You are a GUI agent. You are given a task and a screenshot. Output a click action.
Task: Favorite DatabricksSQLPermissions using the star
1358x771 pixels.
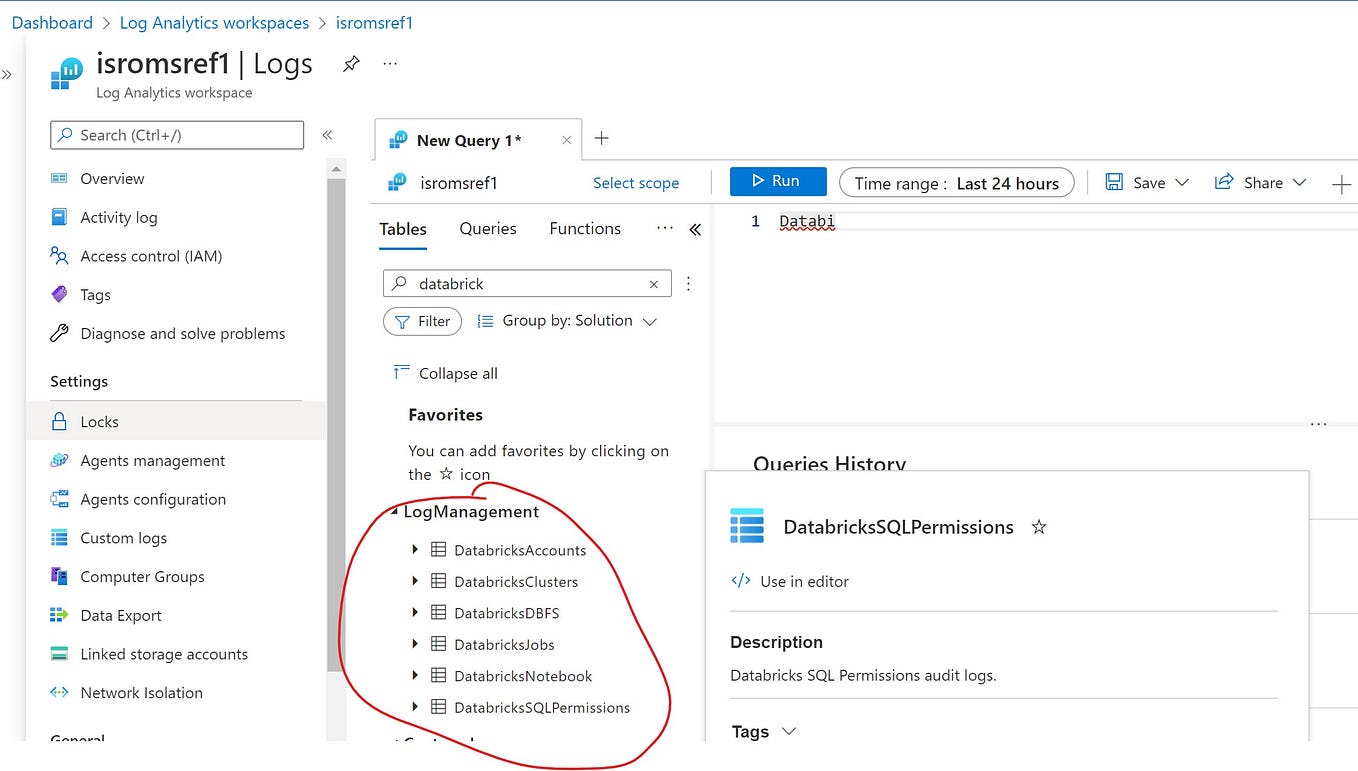[1038, 527]
